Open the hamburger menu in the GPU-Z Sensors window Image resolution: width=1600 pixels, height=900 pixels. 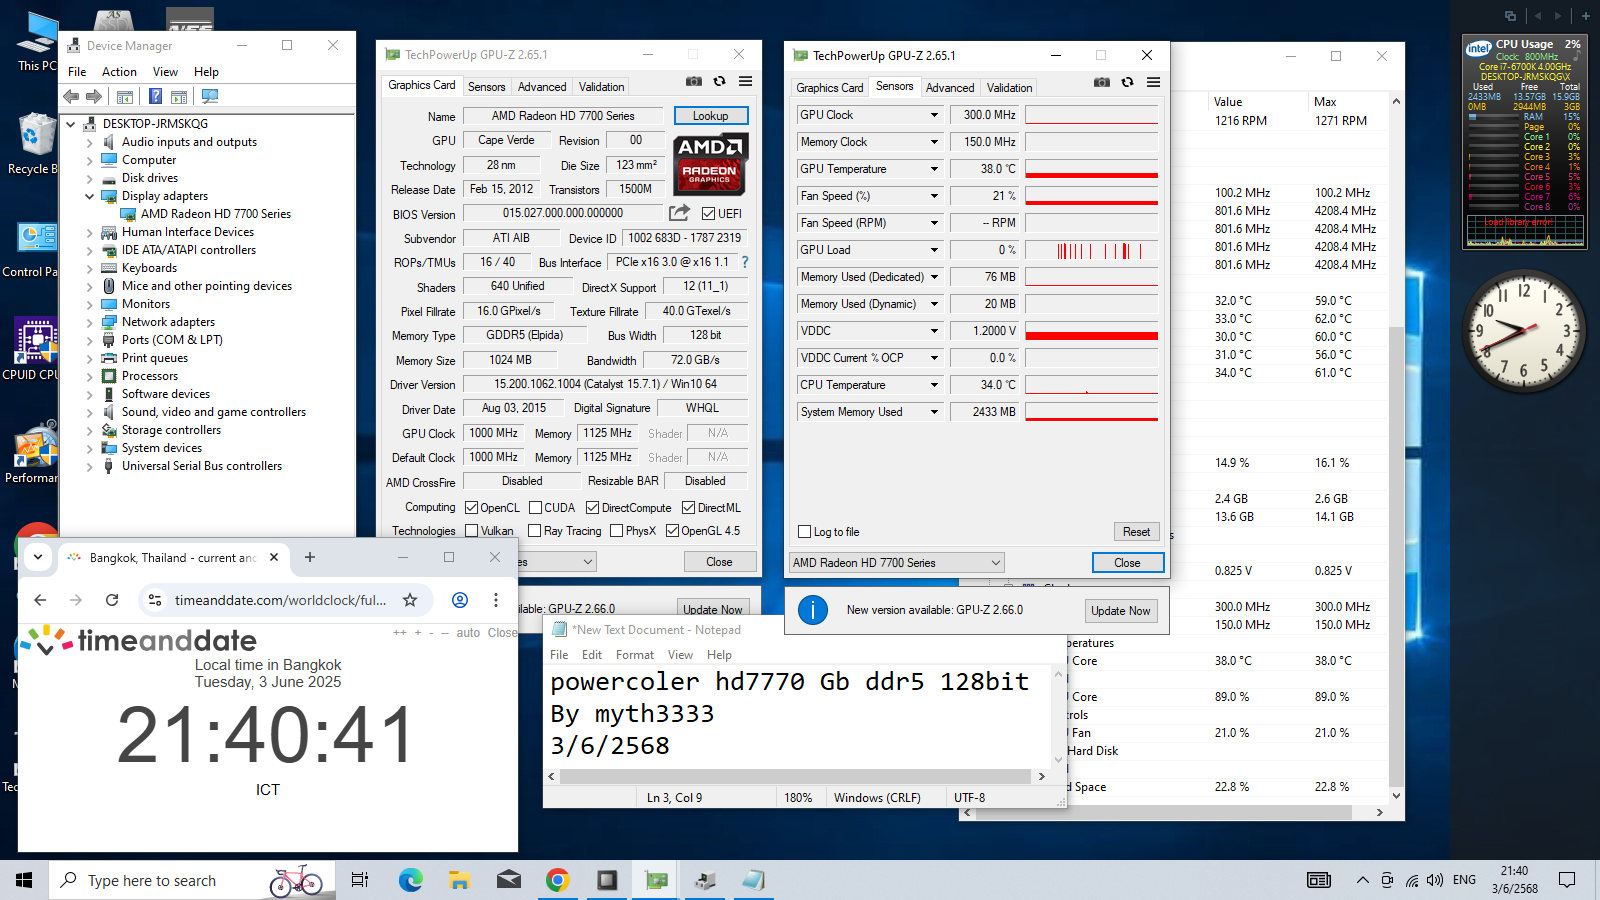(1153, 82)
